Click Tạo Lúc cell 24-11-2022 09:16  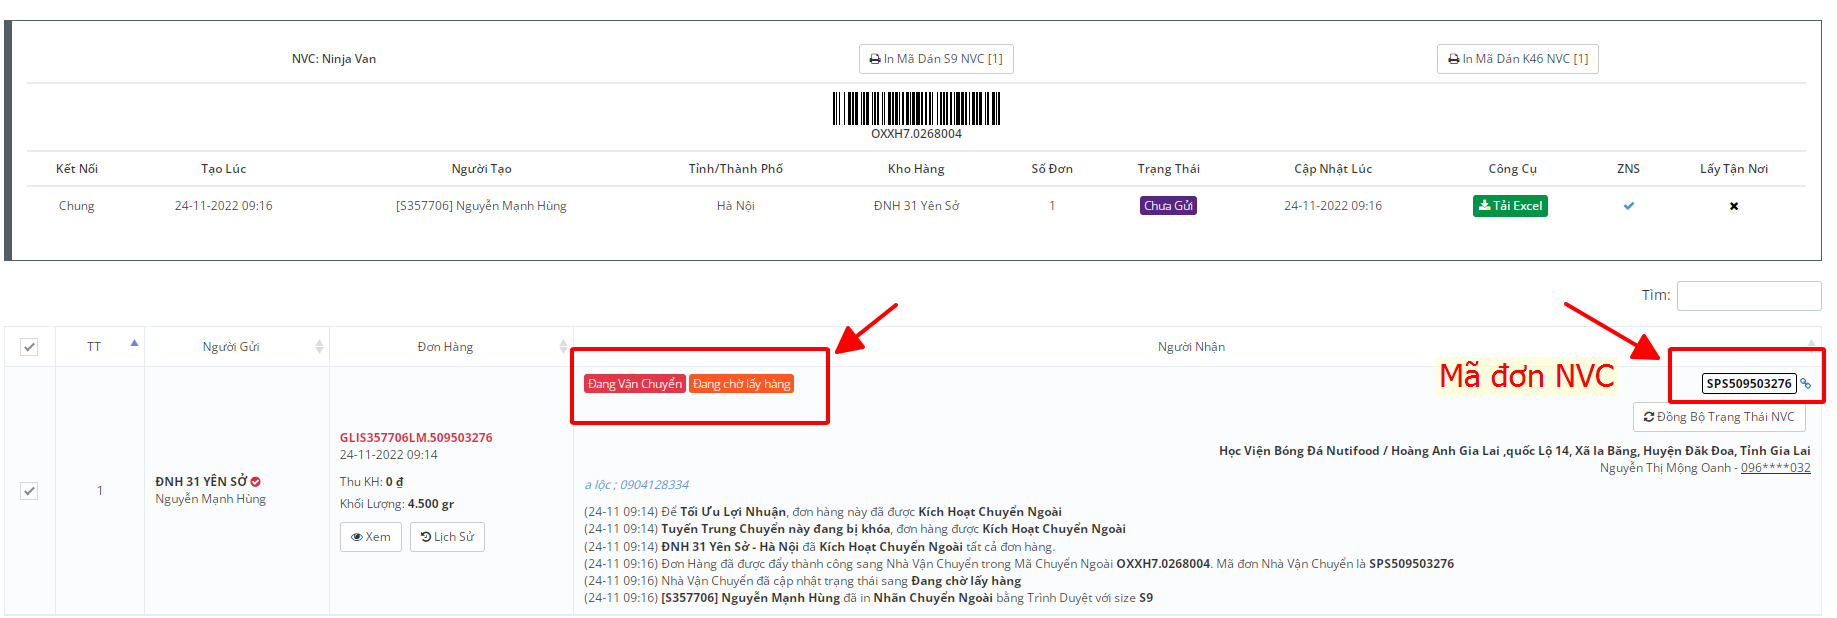pos(223,206)
